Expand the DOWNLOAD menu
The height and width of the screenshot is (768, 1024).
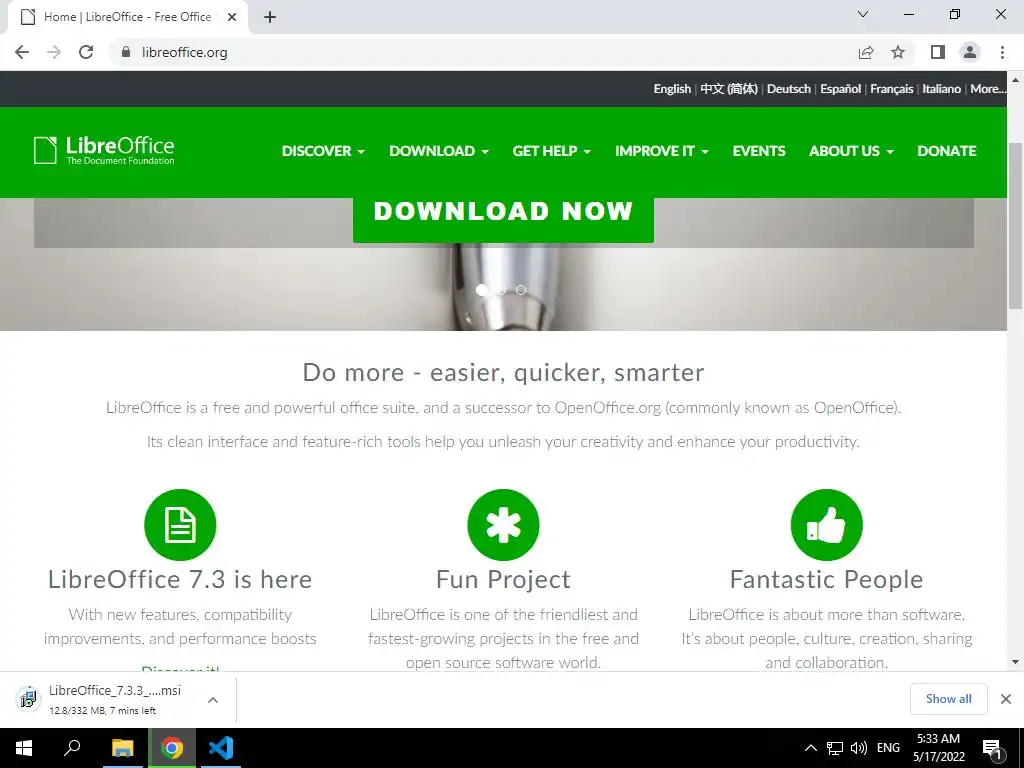pyautogui.click(x=439, y=151)
